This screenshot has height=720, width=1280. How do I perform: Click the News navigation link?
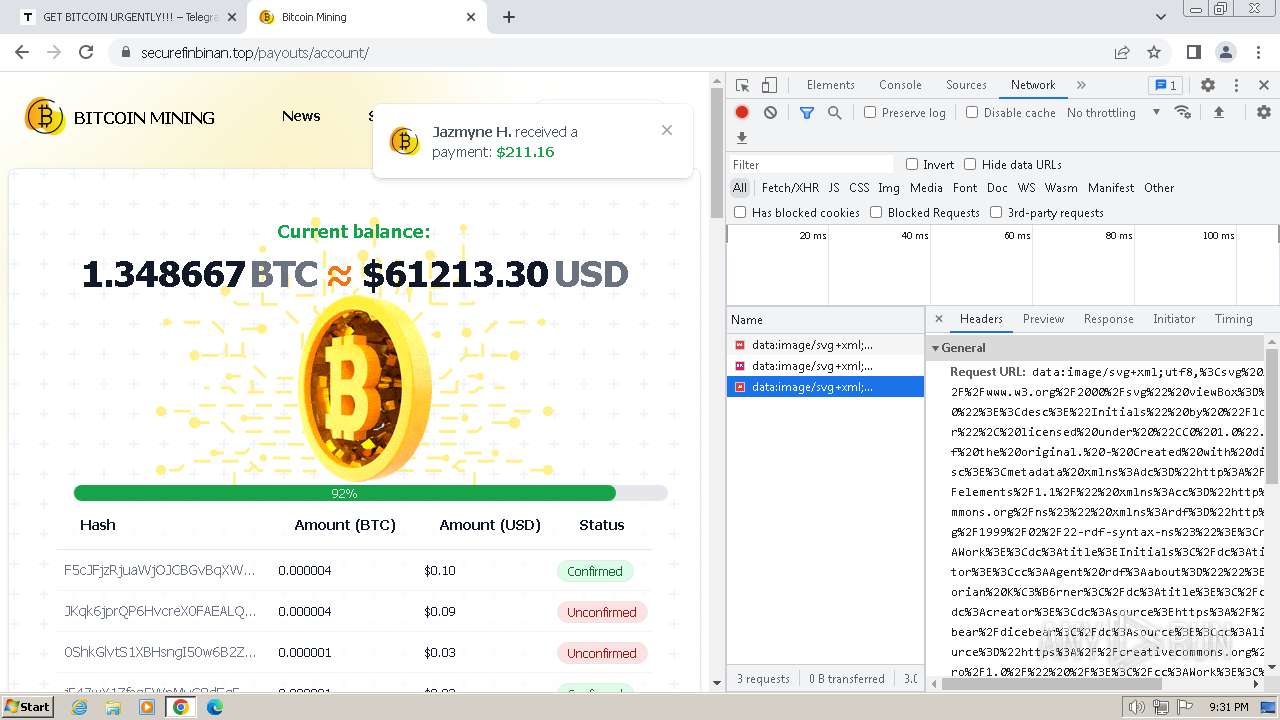tap(301, 116)
